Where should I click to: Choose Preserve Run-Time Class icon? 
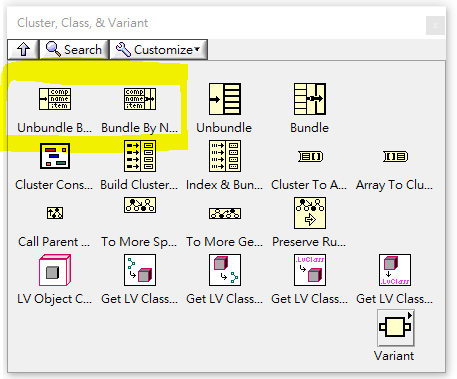tap(310, 213)
